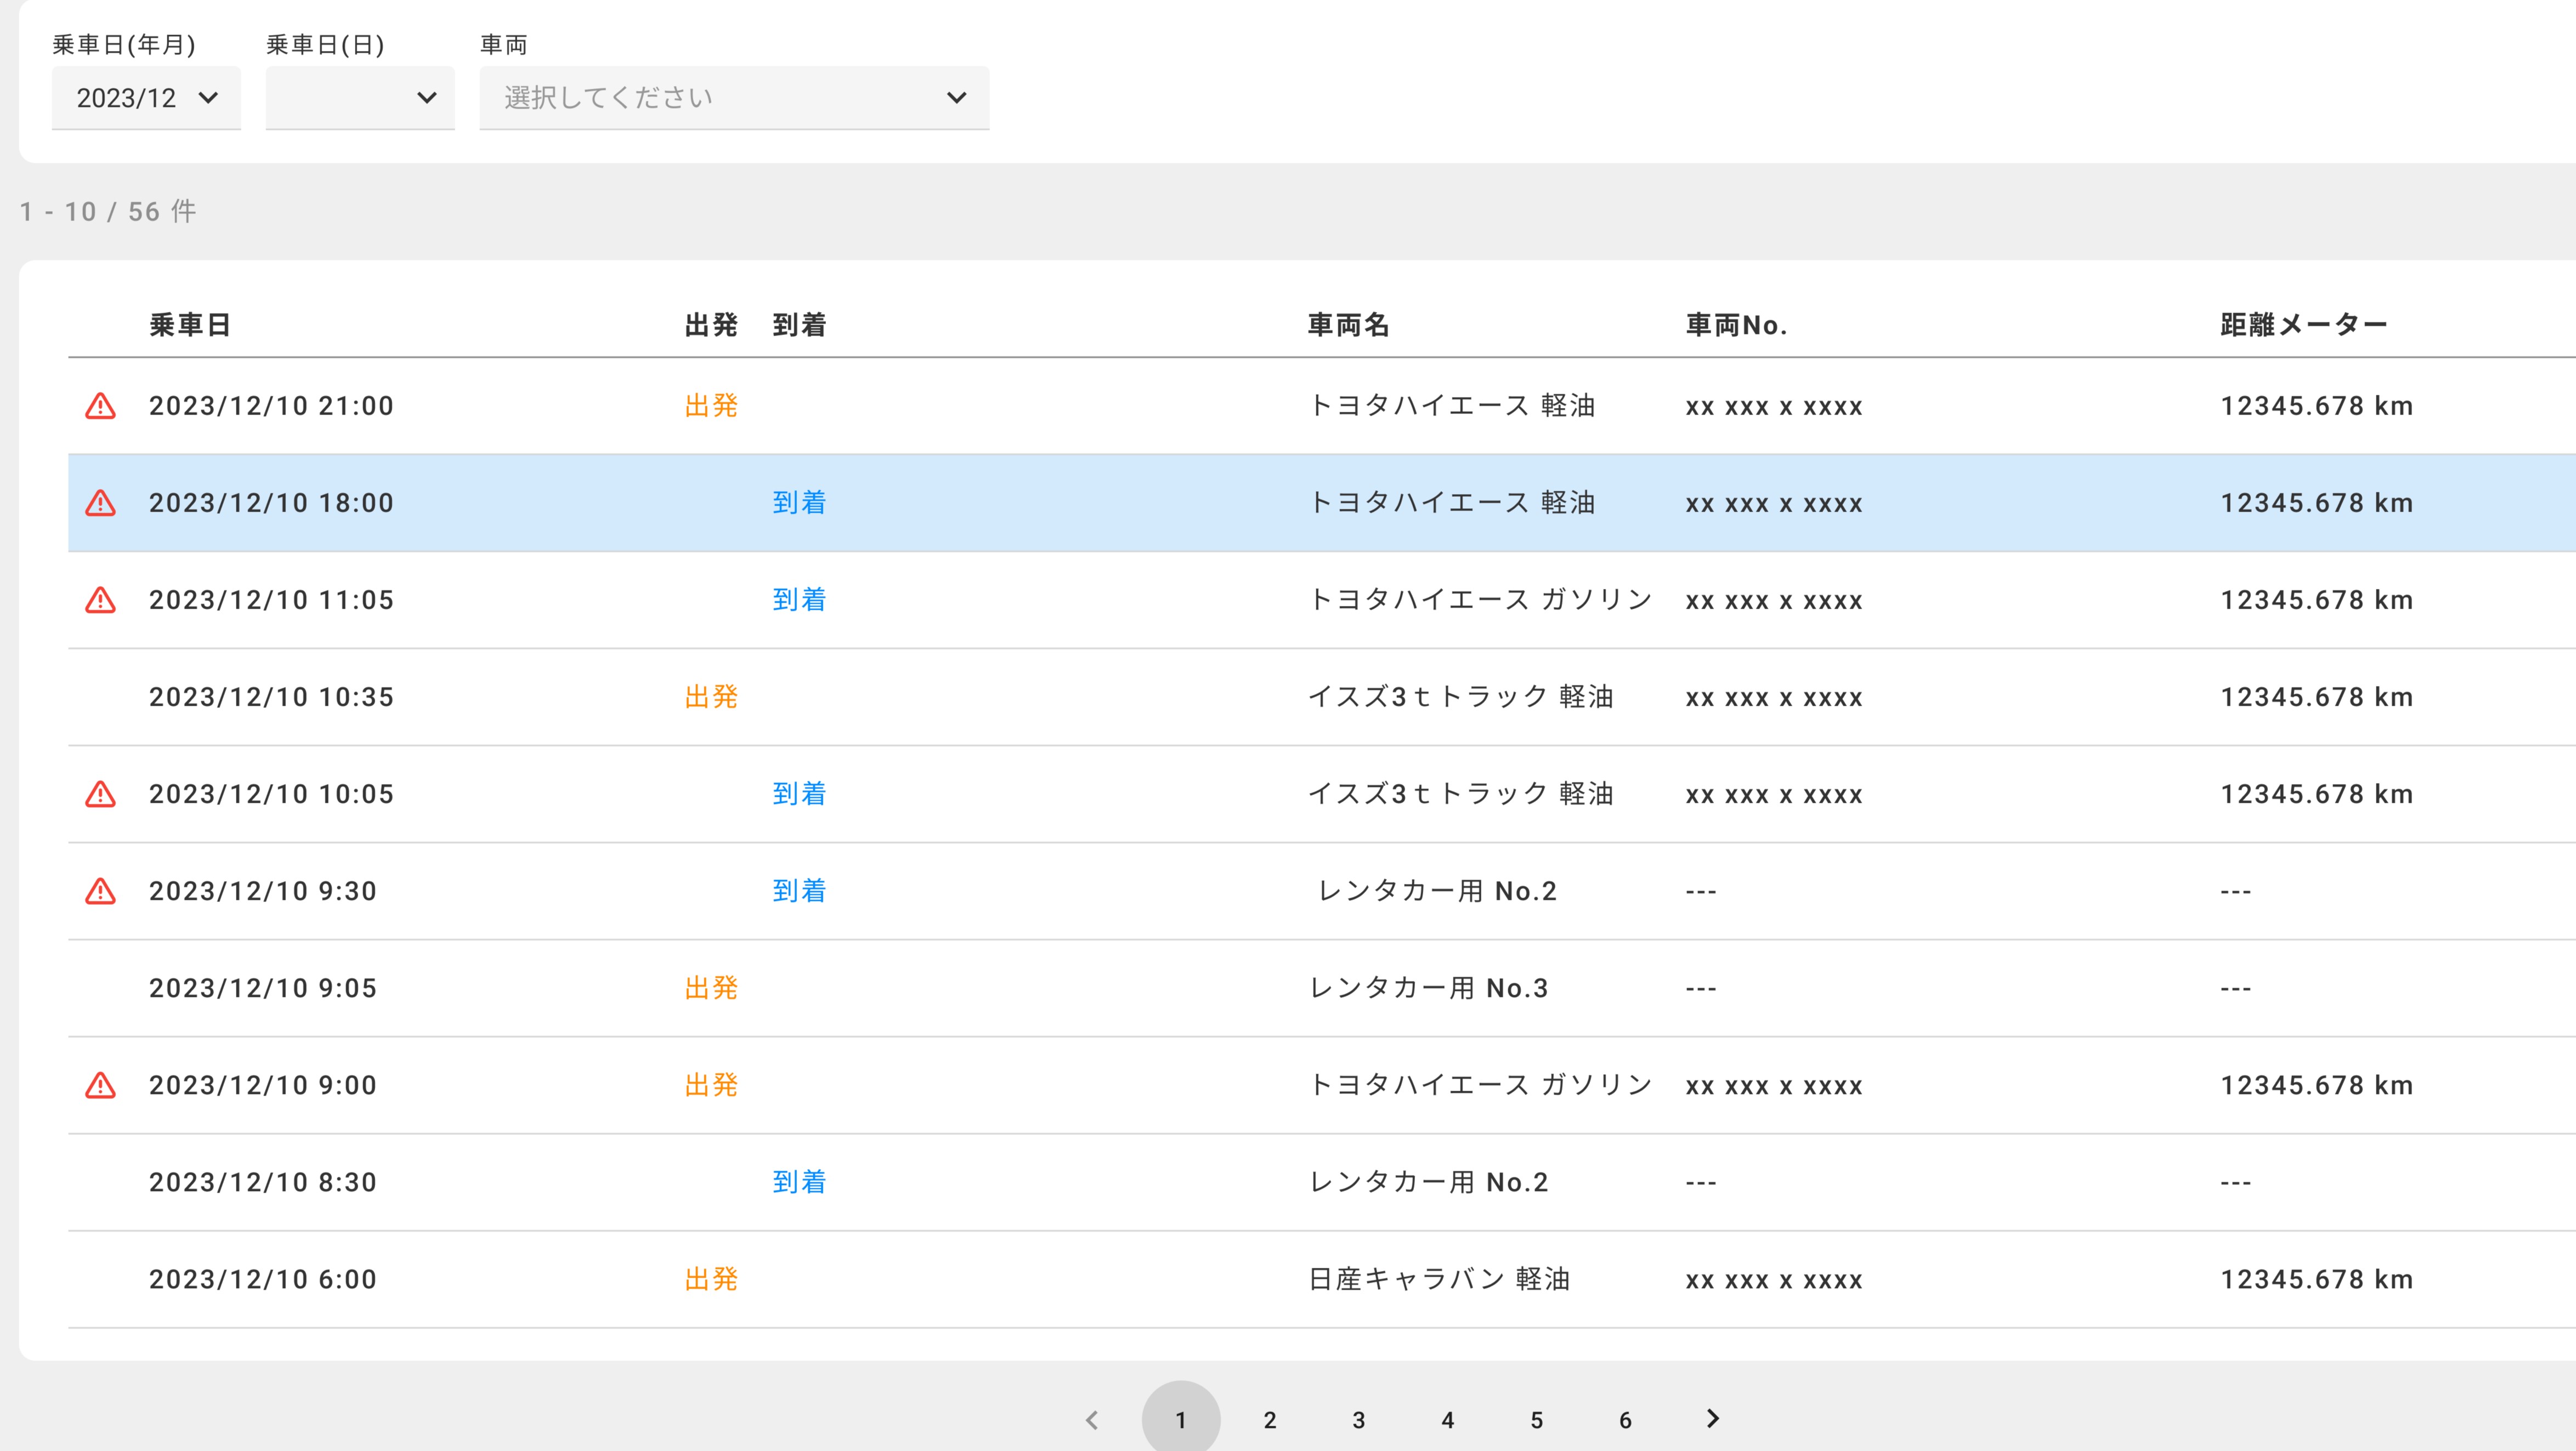Click 12345.678 km in the 6:00 row
2576x1451 pixels.
click(x=2317, y=1279)
